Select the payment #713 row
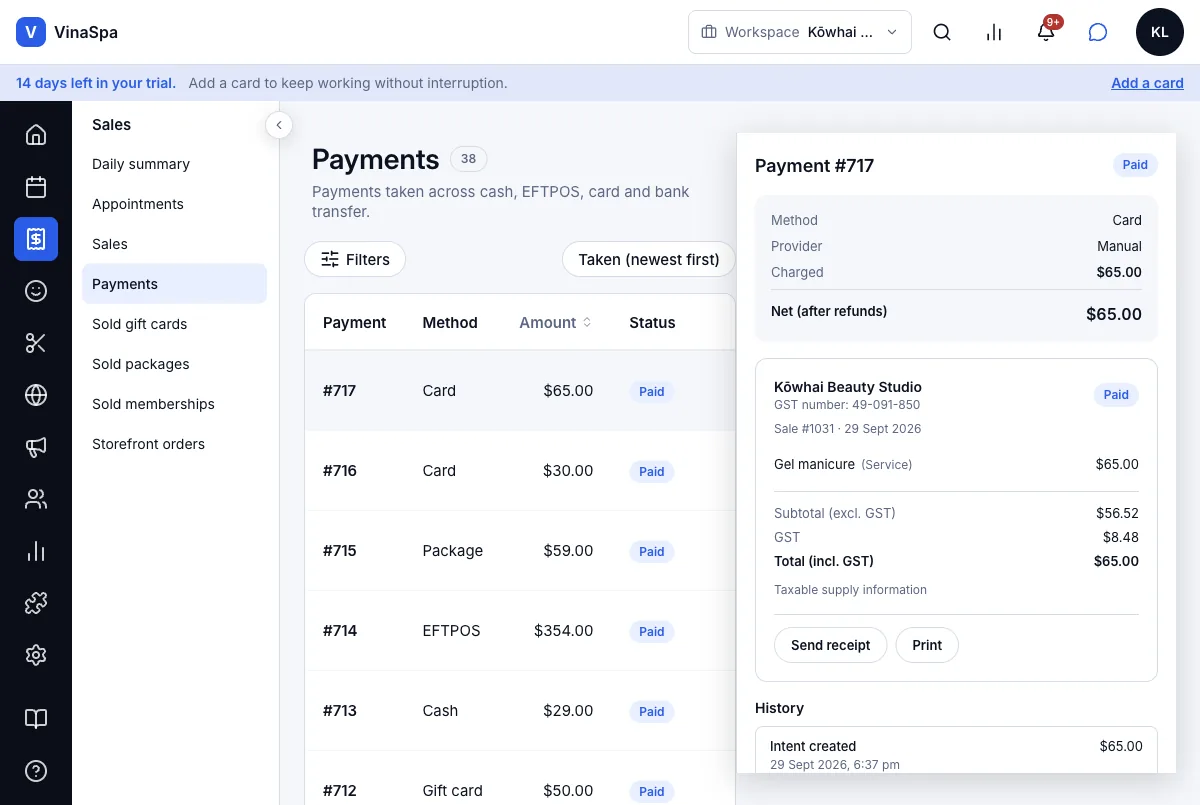 [520, 711]
